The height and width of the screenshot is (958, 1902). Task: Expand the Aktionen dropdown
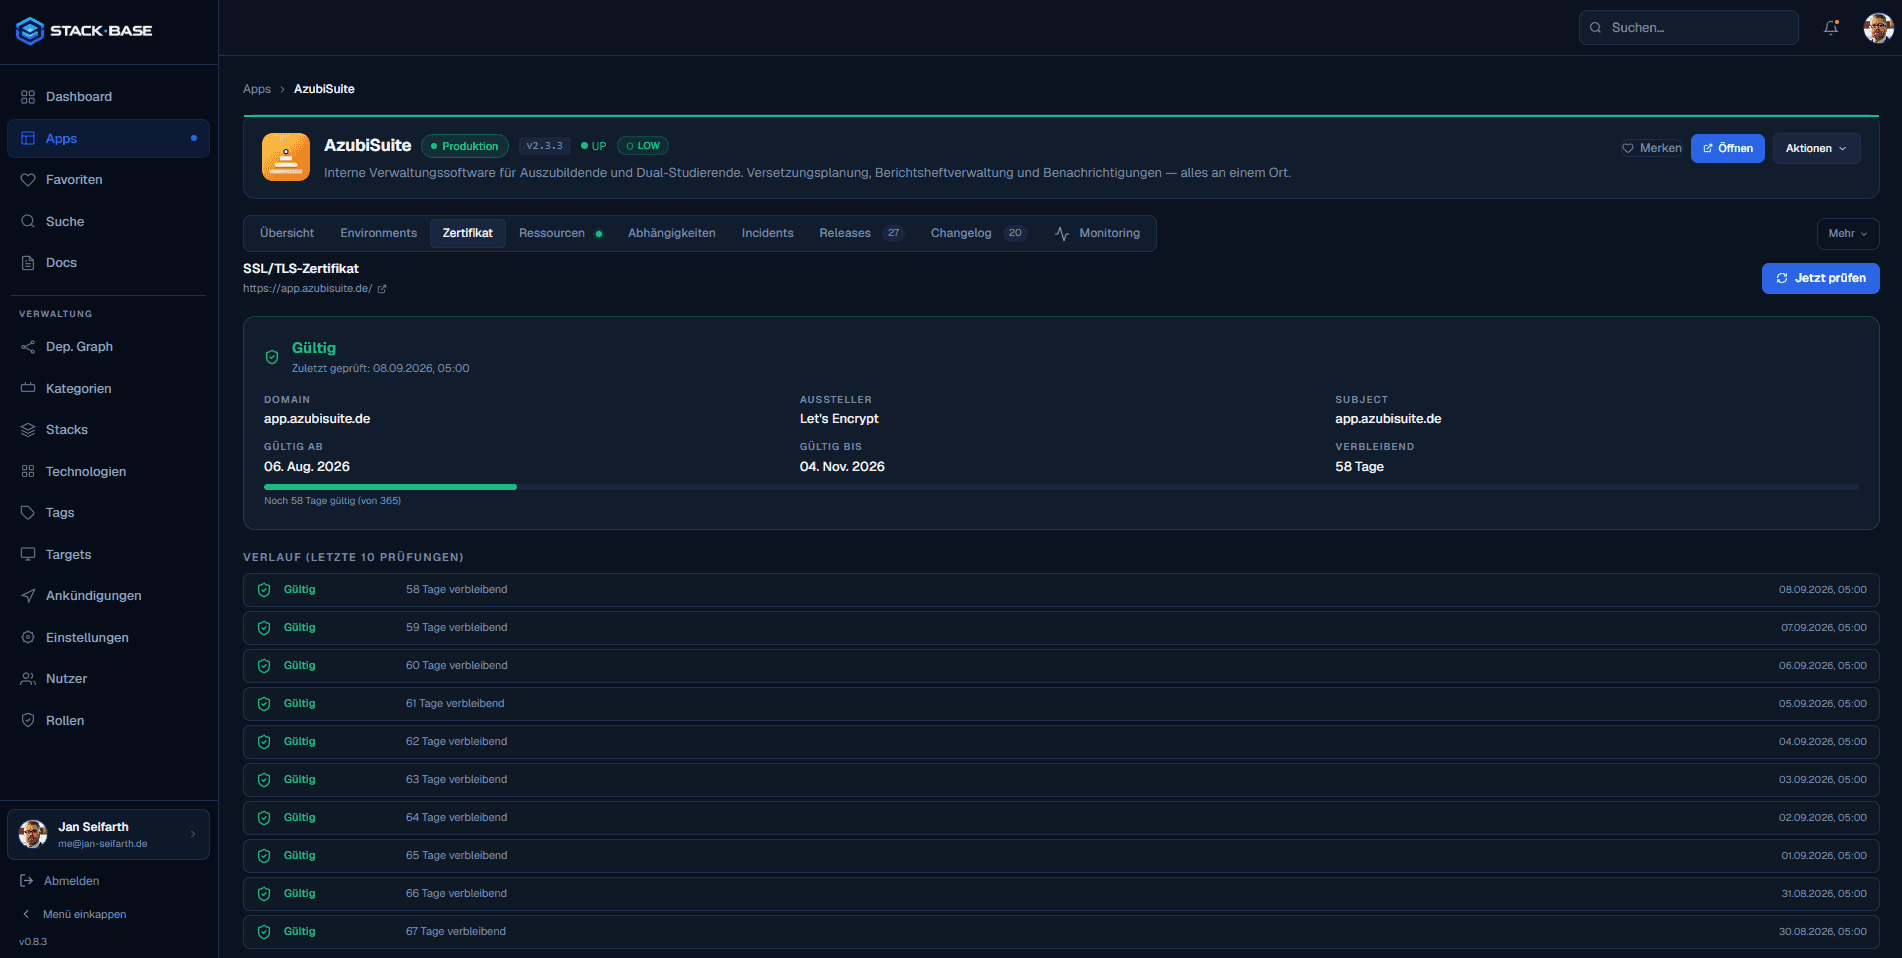tap(1816, 148)
